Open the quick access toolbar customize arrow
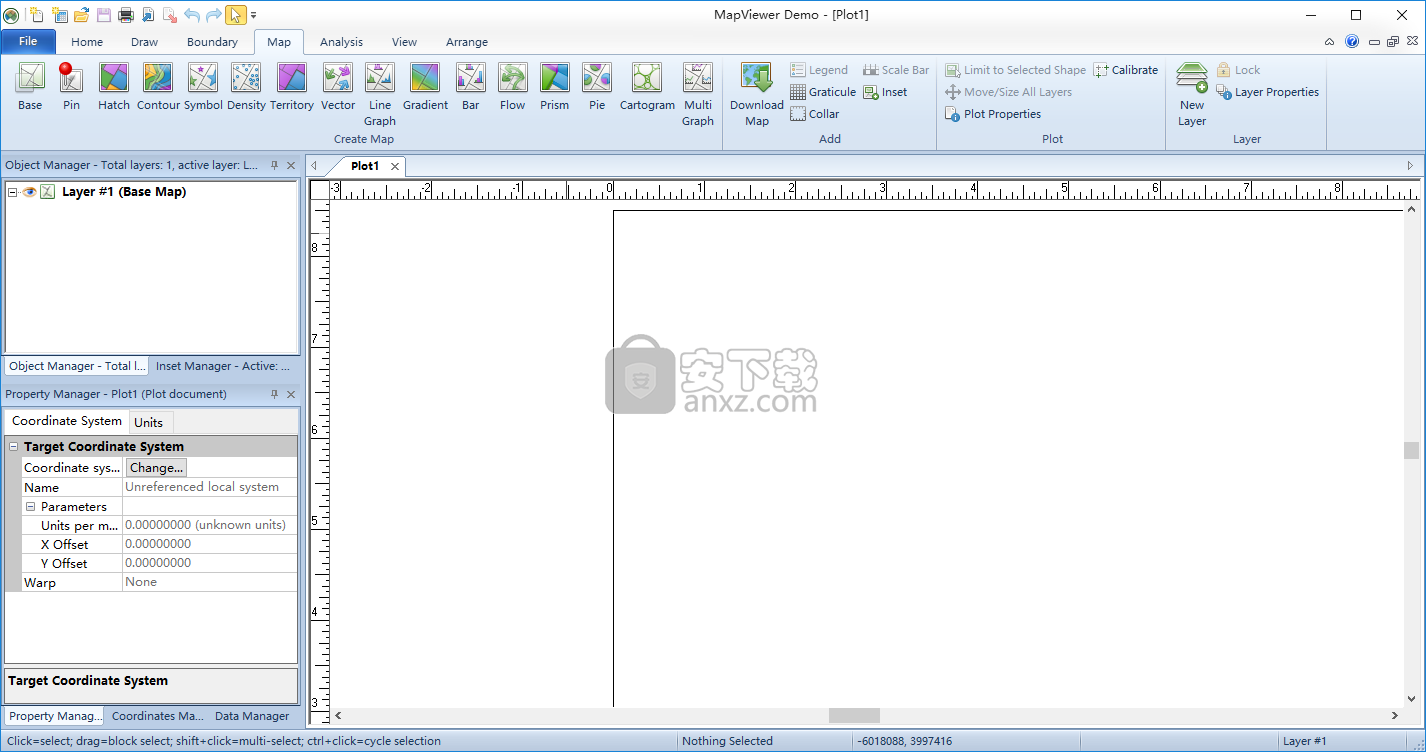Viewport: 1426px width, 752px height. [254, 15]
